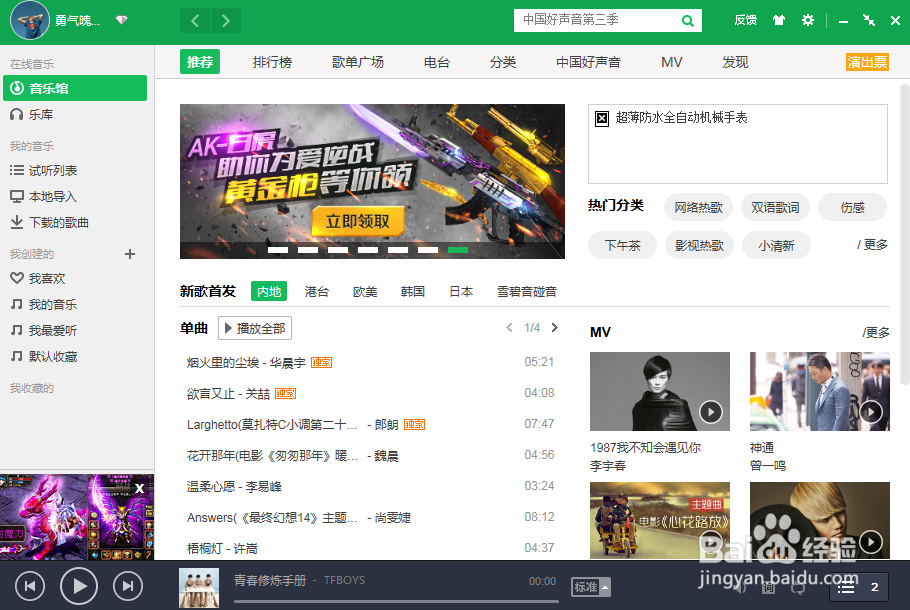This screenshot has width=910, height=610.
Task: Toggle the loop playback mode icon
Action: (798, 587)
